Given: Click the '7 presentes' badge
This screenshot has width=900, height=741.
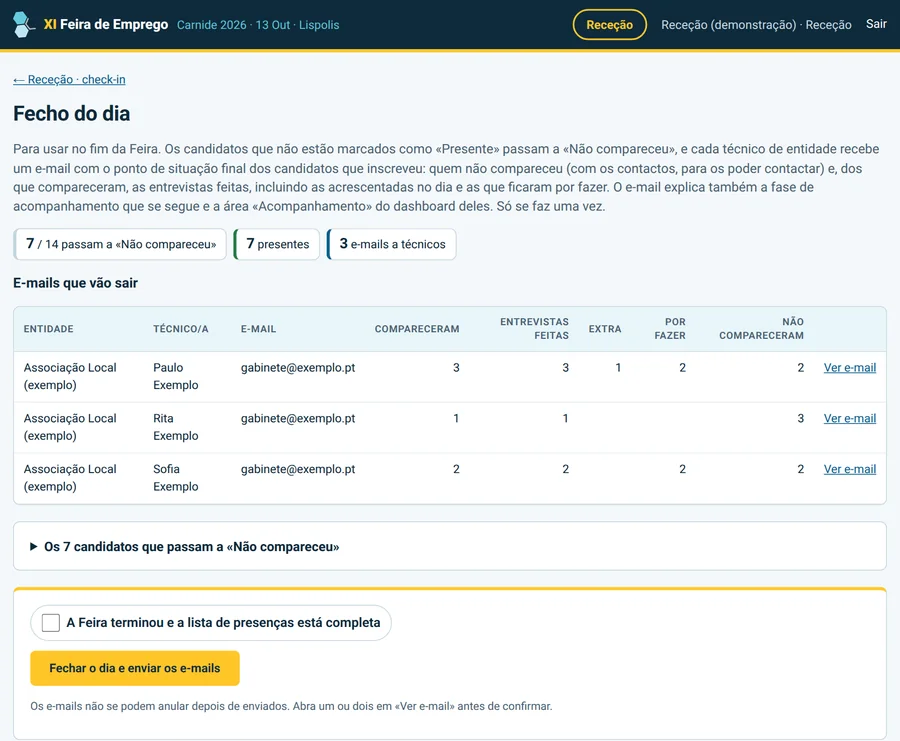Looking at the screenshot, I should [277, 244].
